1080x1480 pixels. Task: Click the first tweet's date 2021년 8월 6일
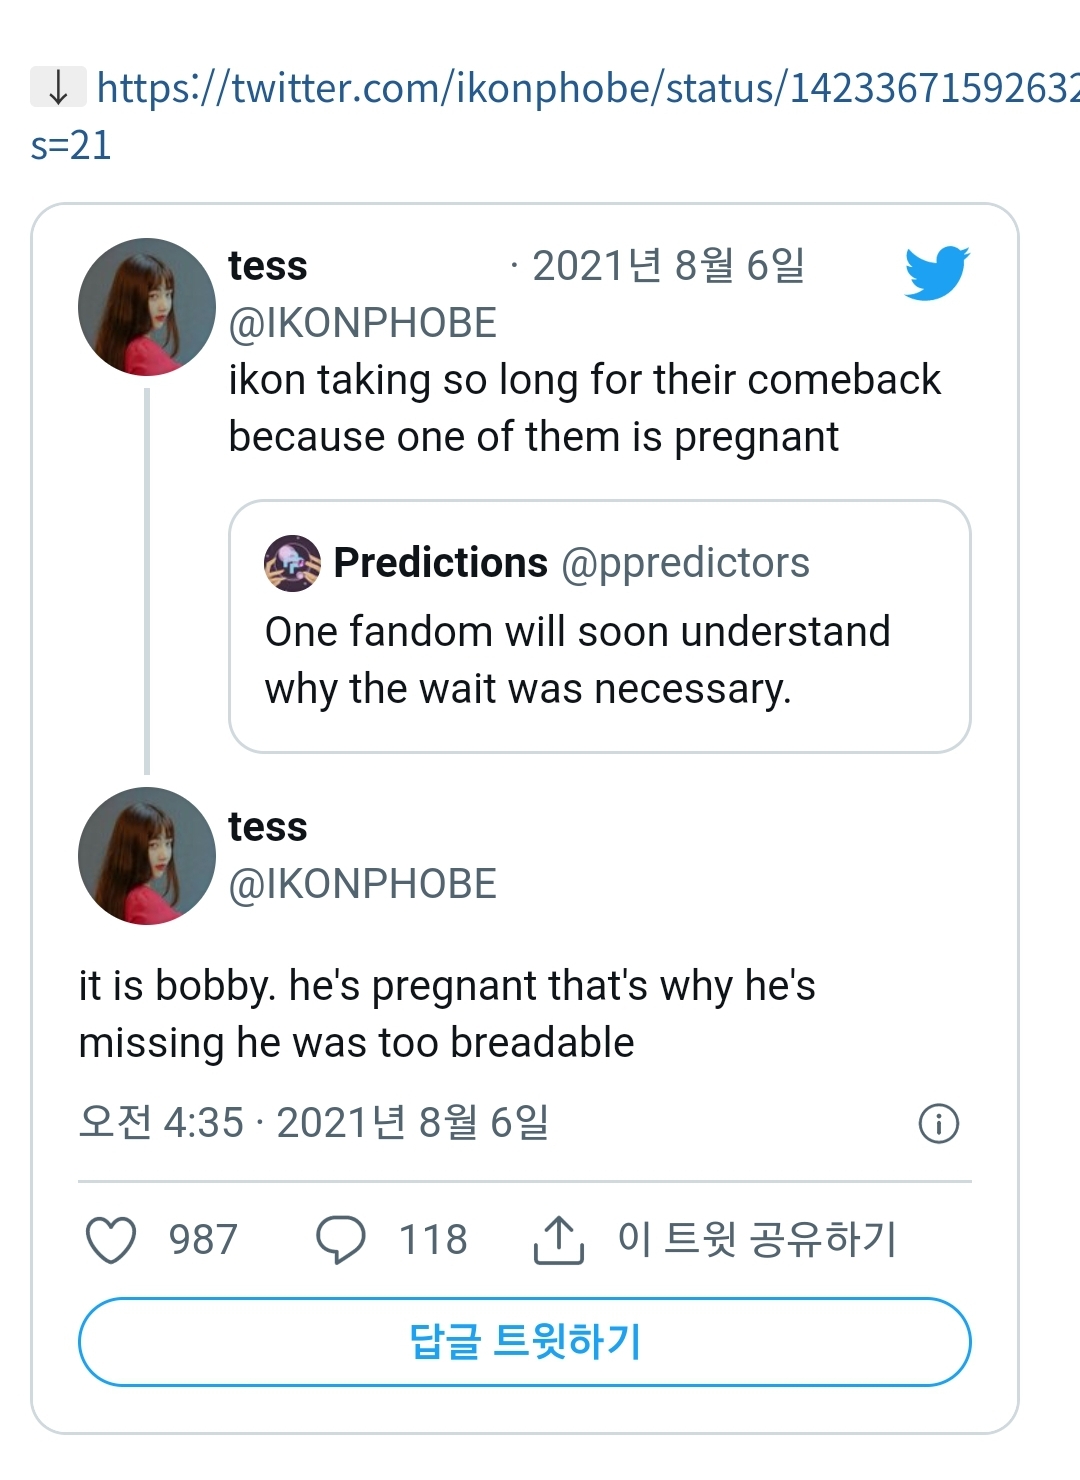[x=668, y=266]
